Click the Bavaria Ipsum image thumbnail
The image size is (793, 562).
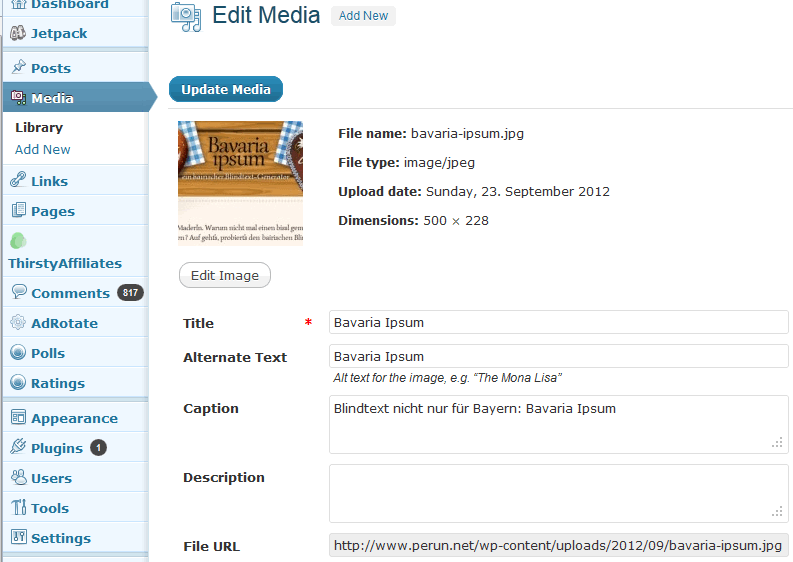(240, 183)
